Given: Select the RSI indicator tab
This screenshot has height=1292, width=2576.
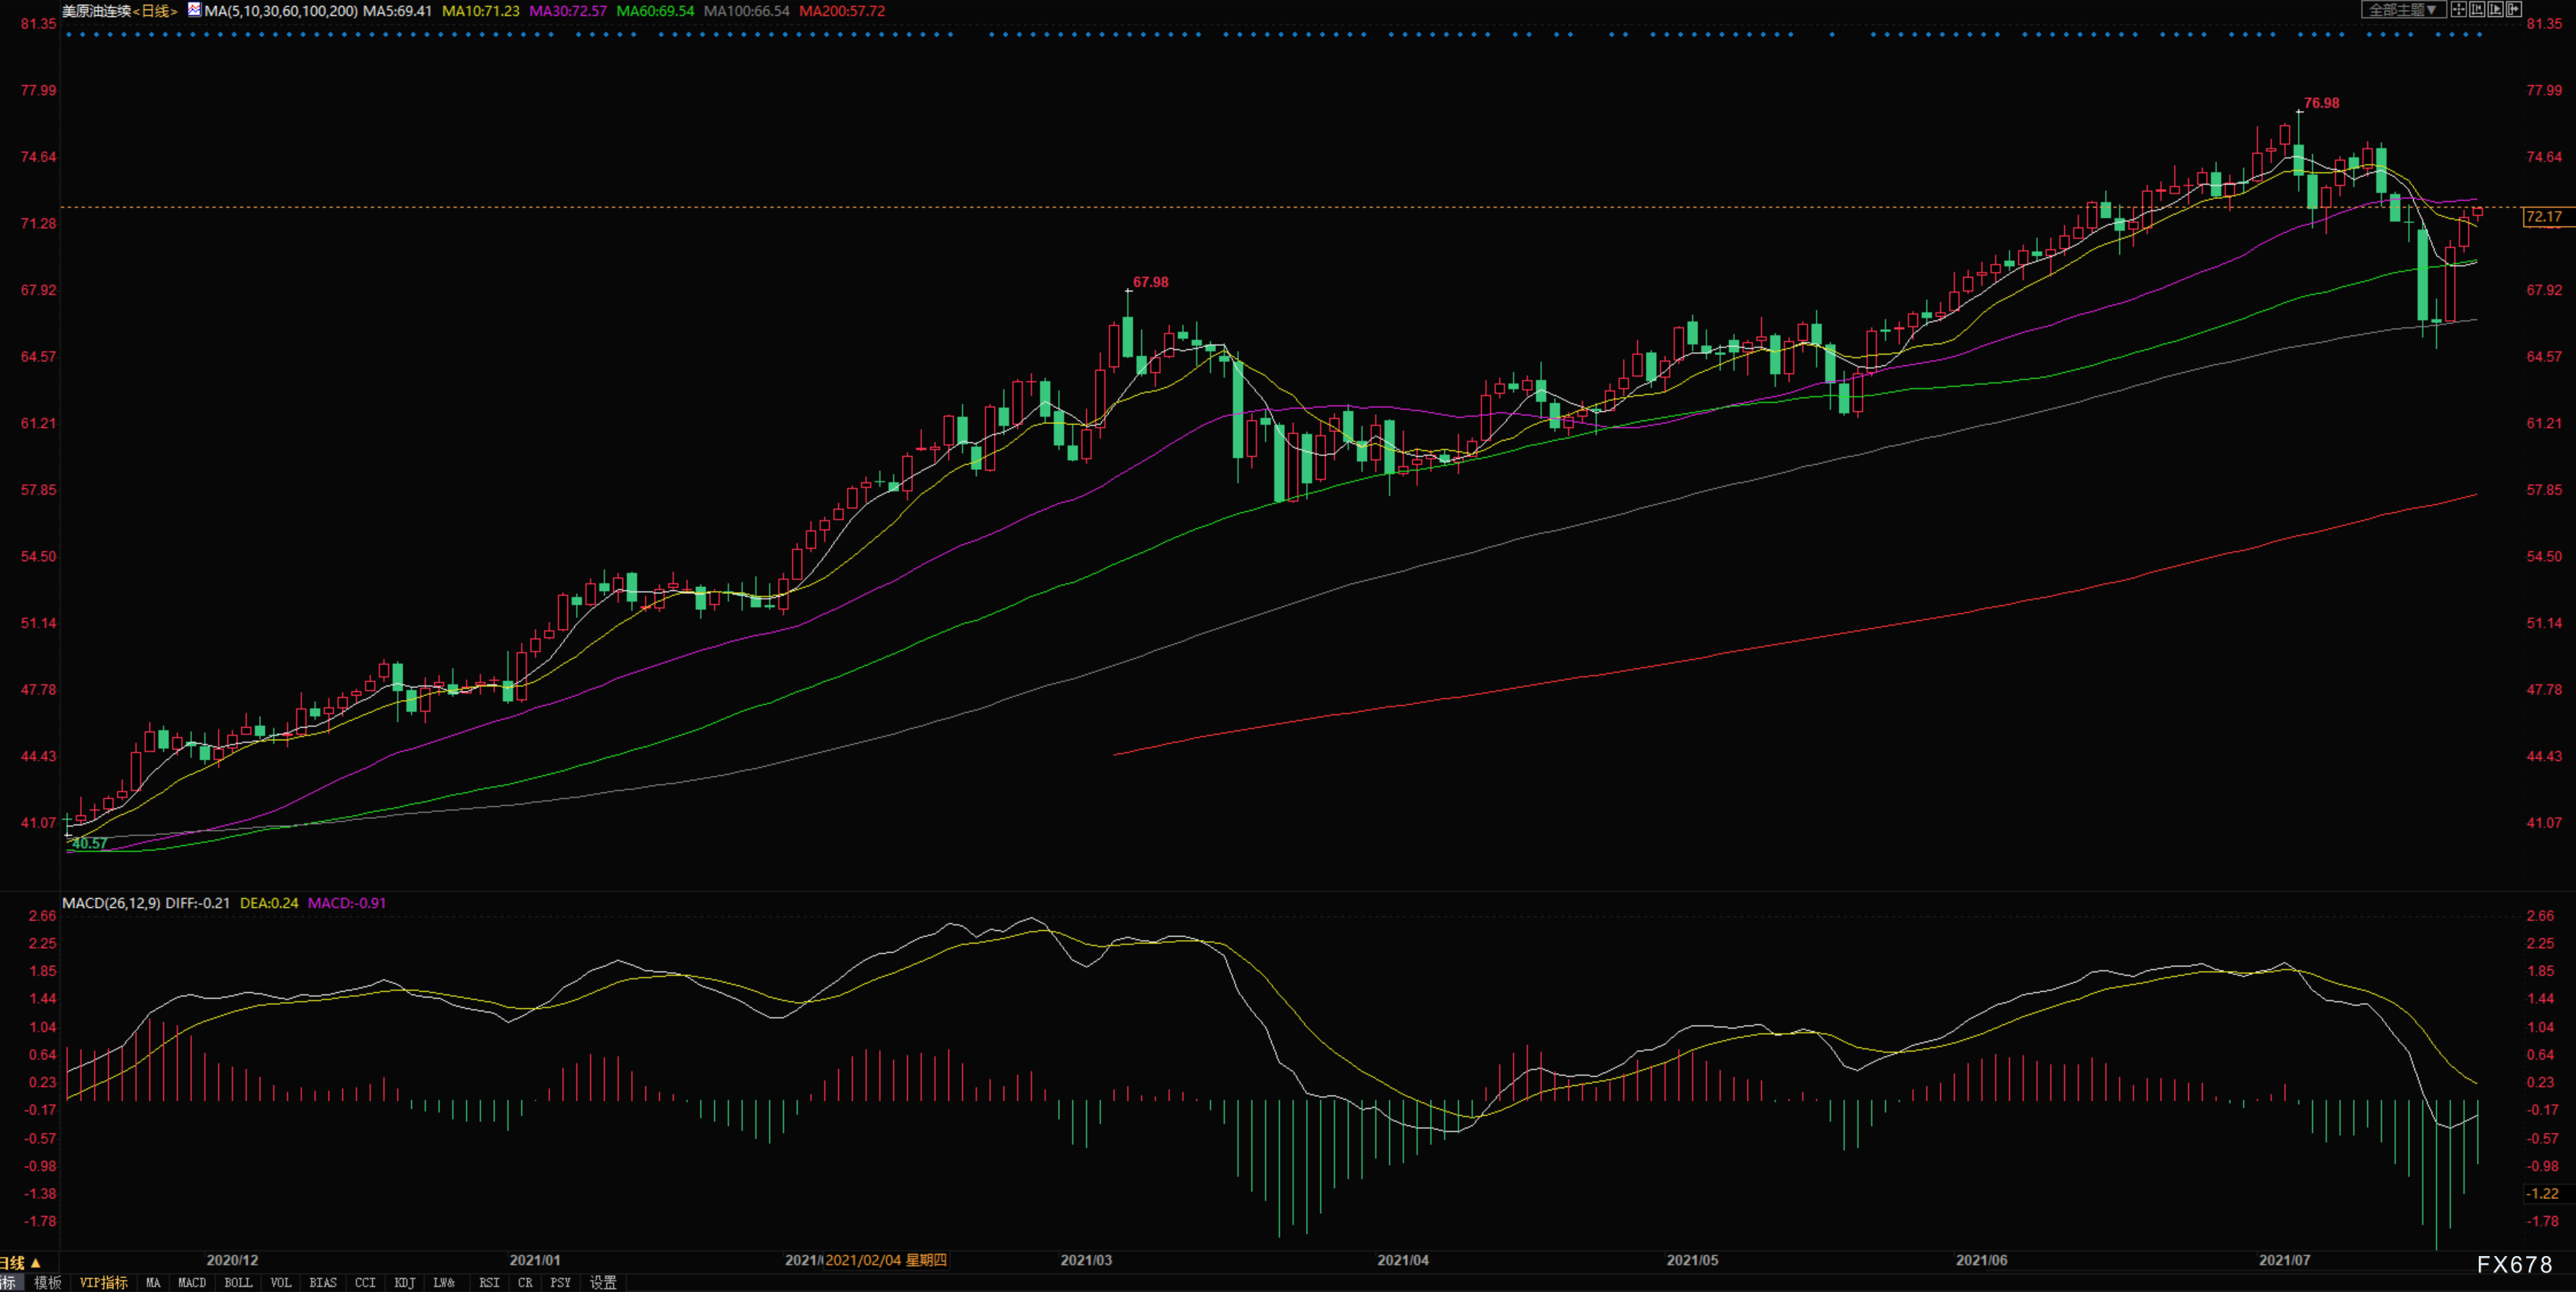Looking at the screenshot, I should pos(489,1282).
